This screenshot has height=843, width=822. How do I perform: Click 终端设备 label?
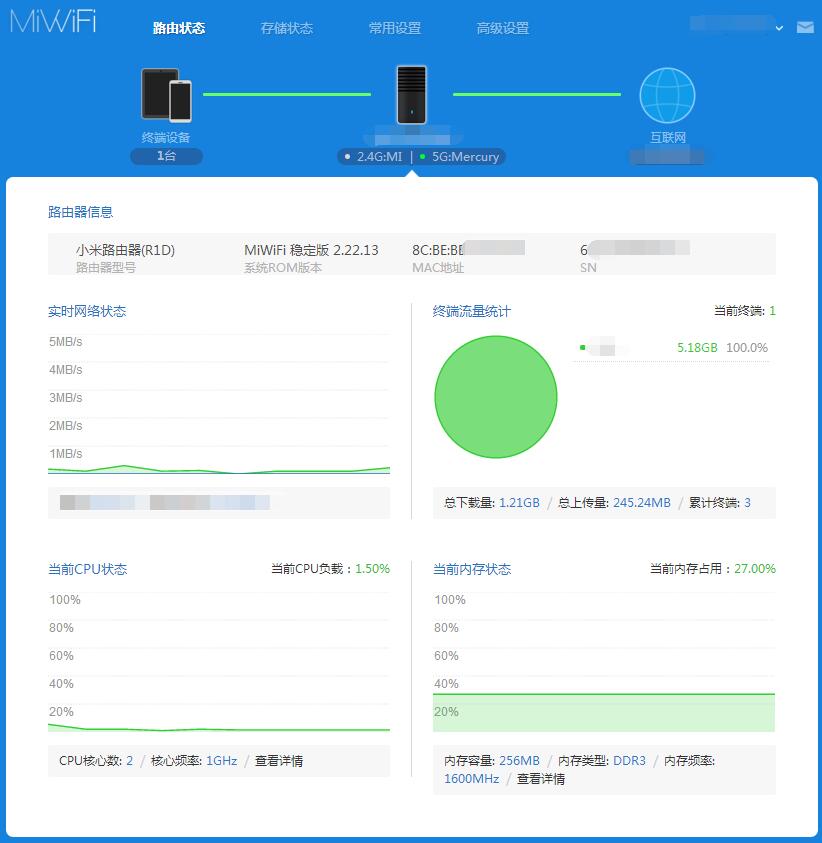[x=166, y=138]
